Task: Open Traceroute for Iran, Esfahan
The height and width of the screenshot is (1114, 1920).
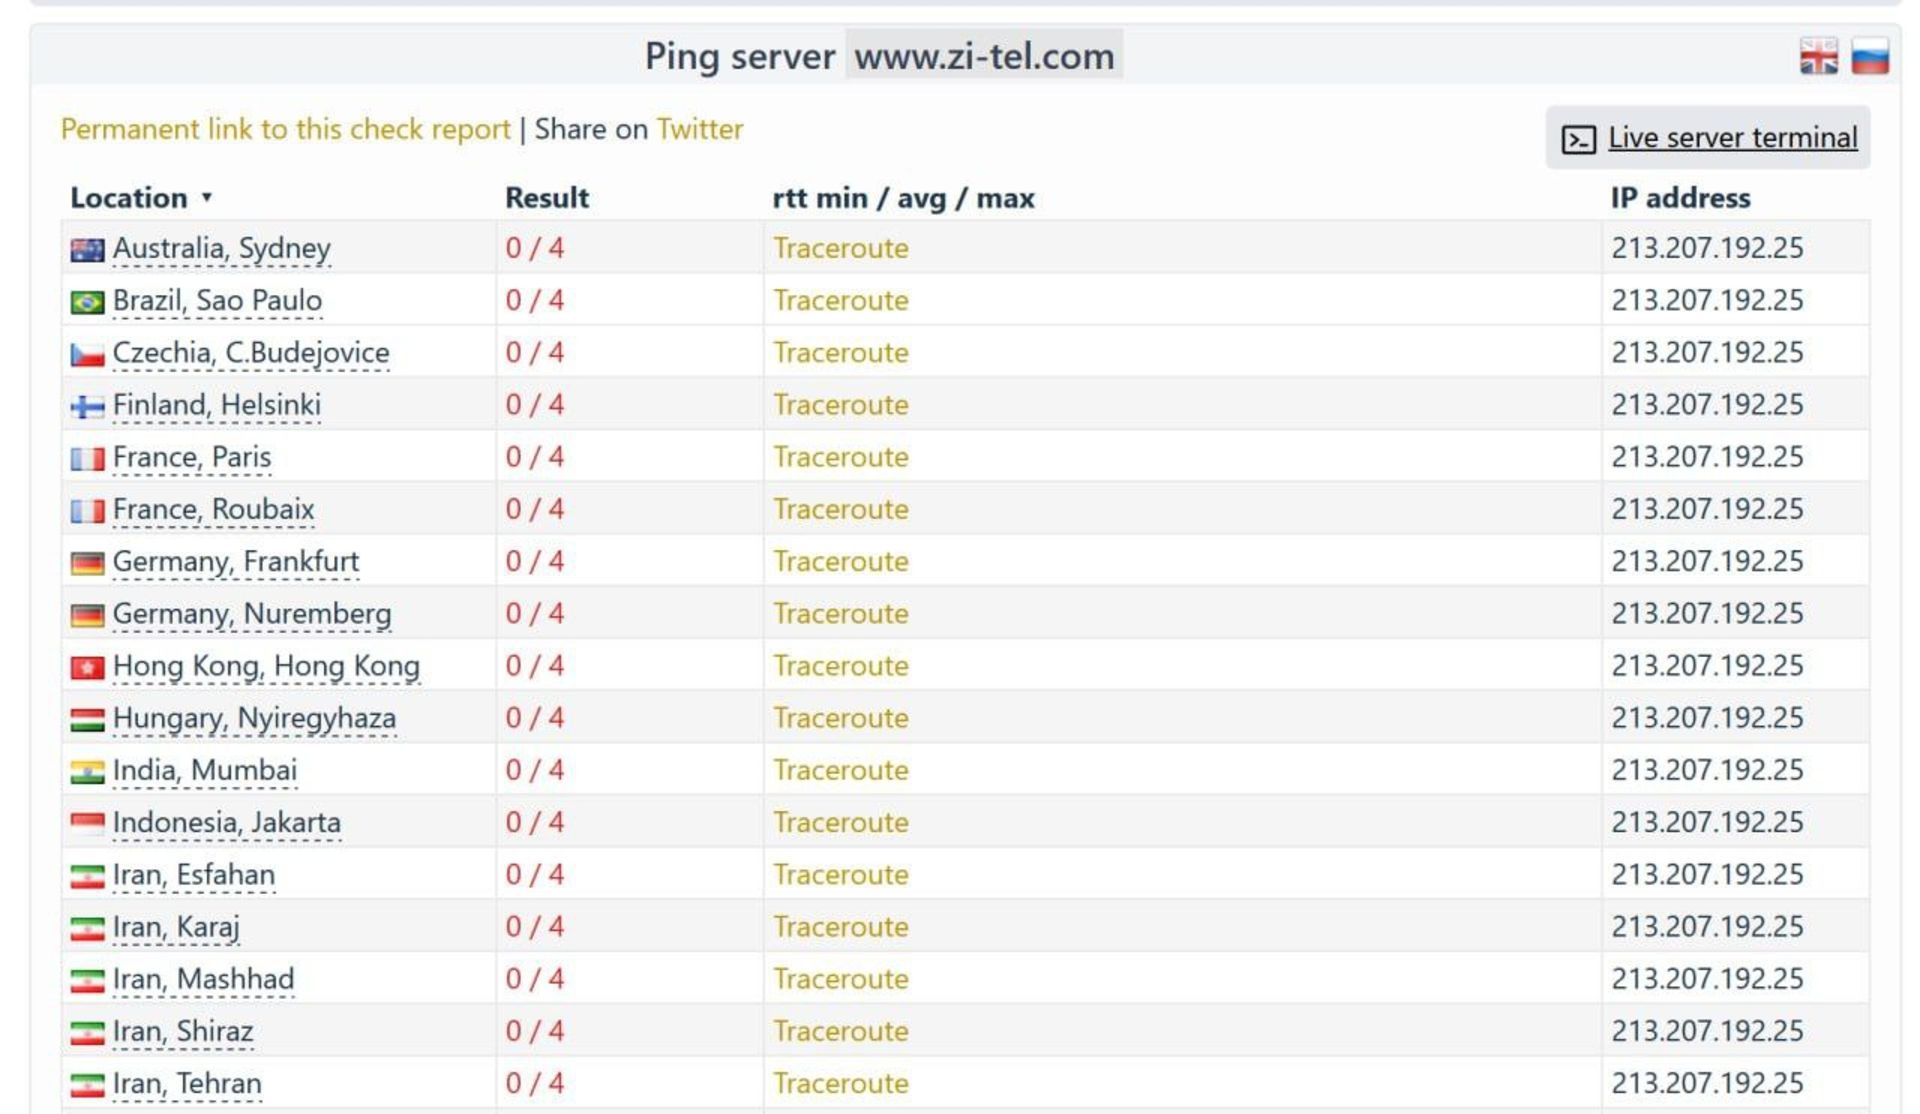Action: [x=840, y=874]
